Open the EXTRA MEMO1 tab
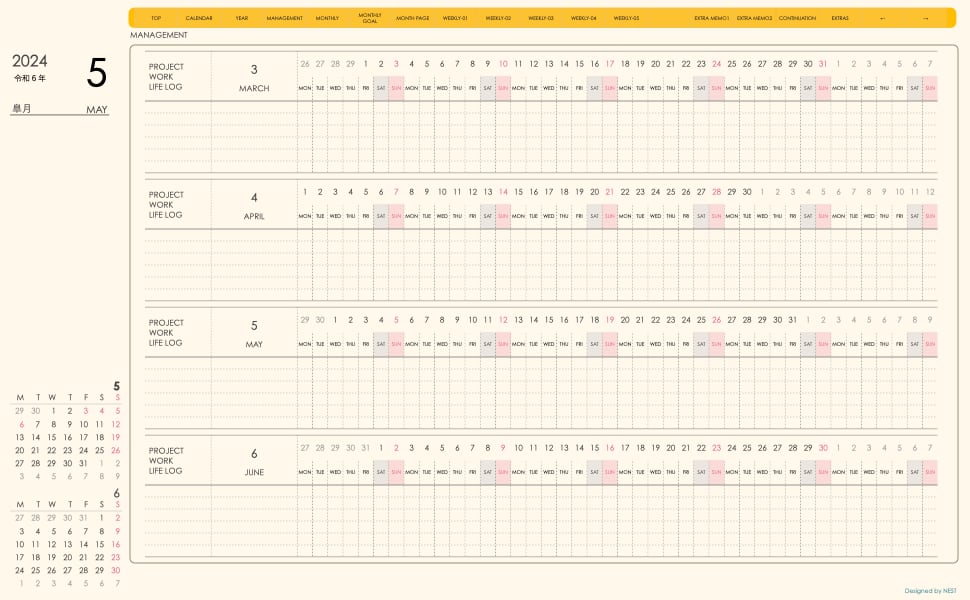The width and height of the screenshot is (970, 600). pos(711,18)
